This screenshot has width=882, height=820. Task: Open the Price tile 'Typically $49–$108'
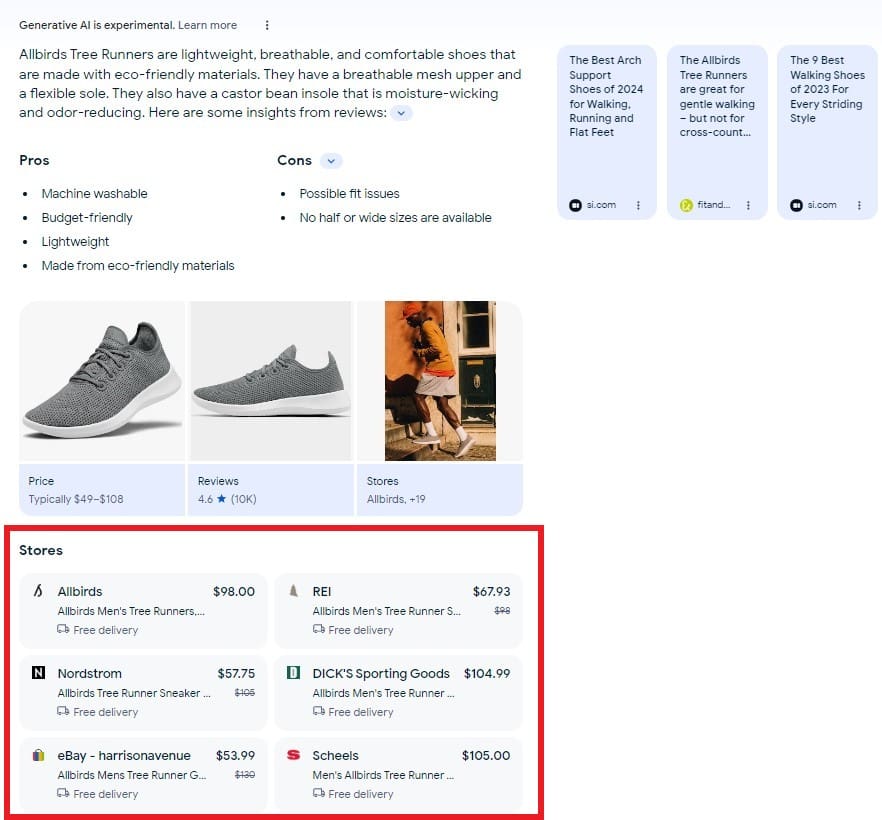tap(102, 490)
